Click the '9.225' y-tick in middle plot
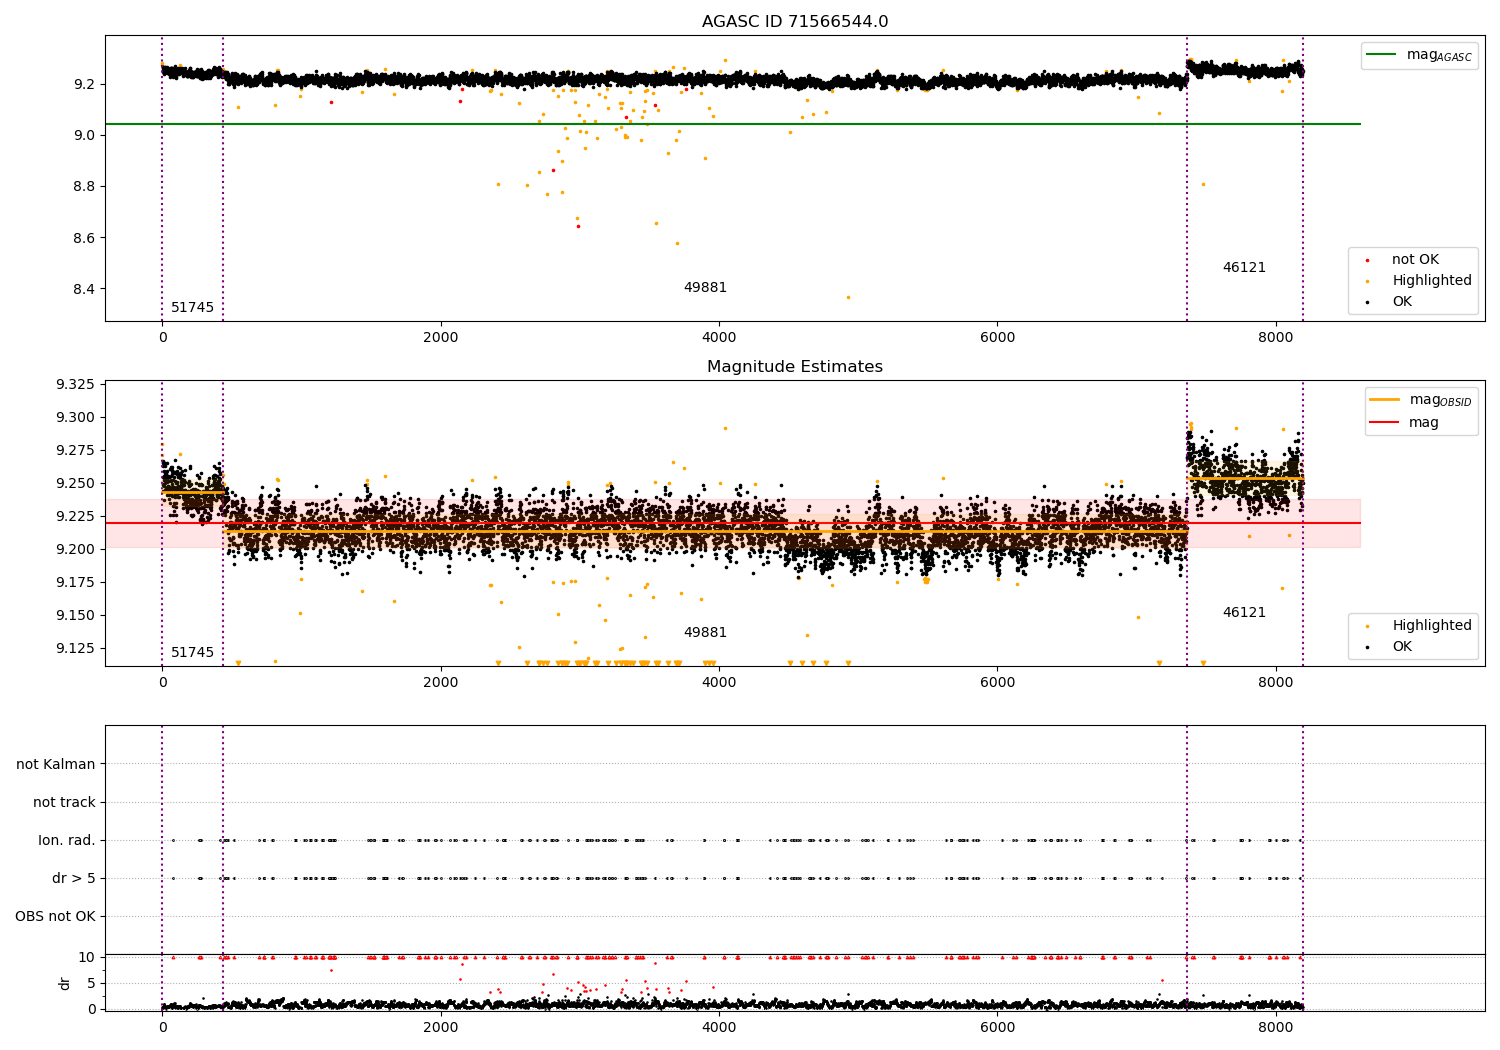The width and height of the screenshot is (1500, 1050). coord(75,517)
